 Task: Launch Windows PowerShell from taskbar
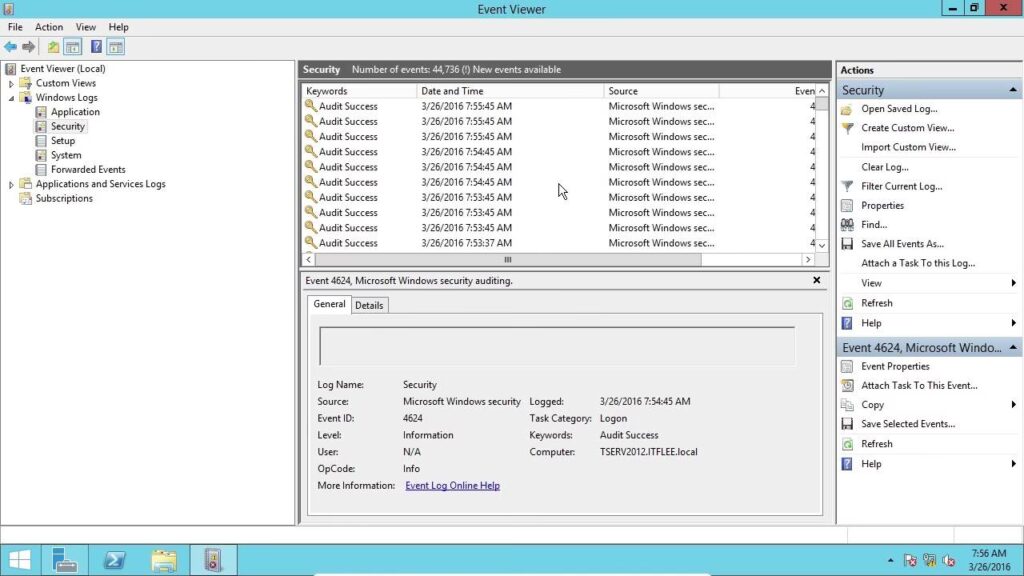pos(114,560)
